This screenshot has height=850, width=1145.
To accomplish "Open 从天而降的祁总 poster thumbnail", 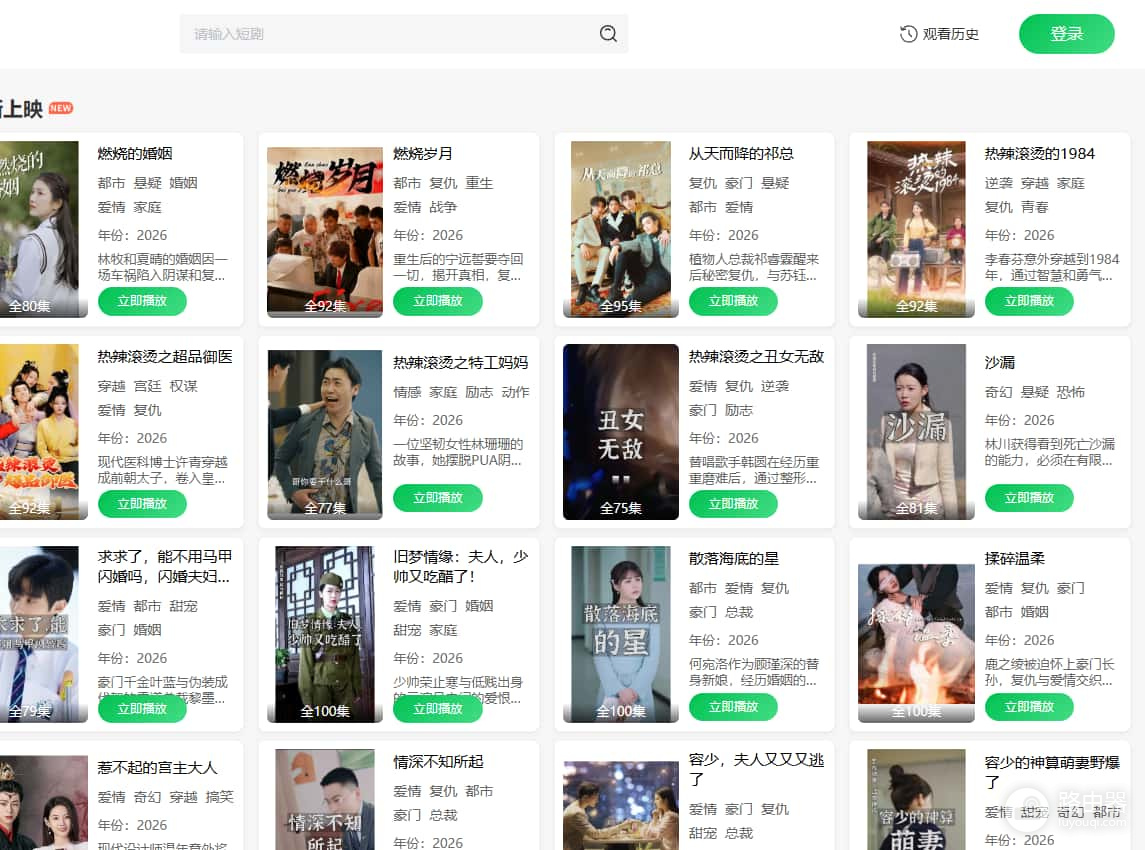I will tap(621, 229).
